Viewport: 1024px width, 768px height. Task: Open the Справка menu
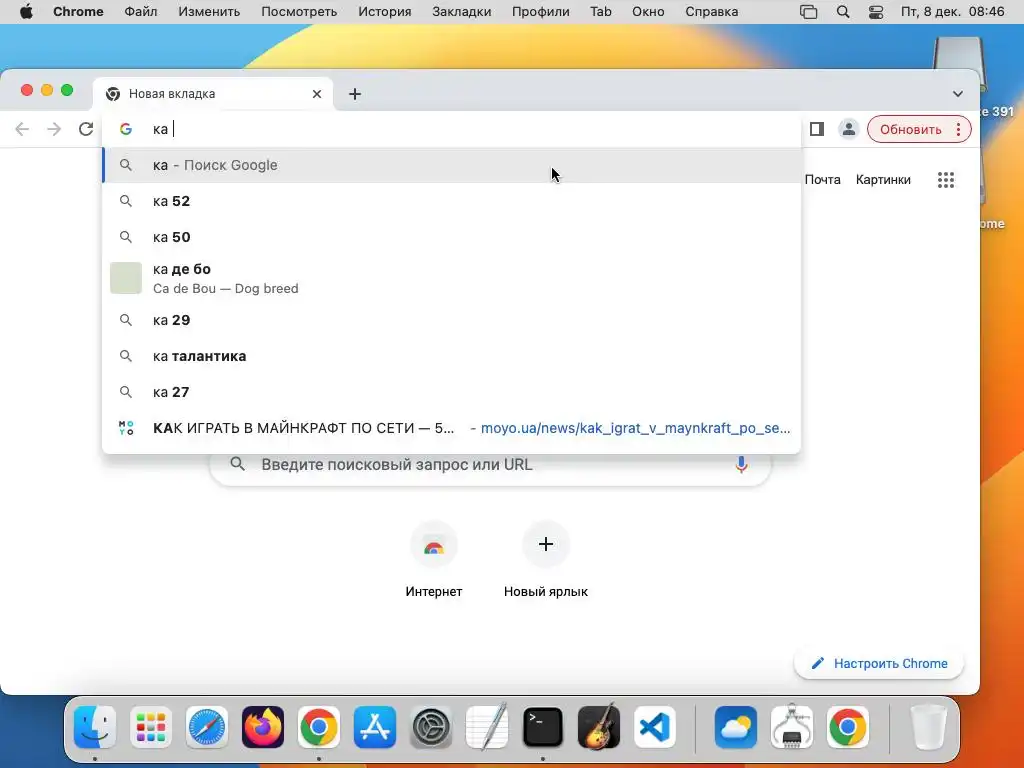712,12
